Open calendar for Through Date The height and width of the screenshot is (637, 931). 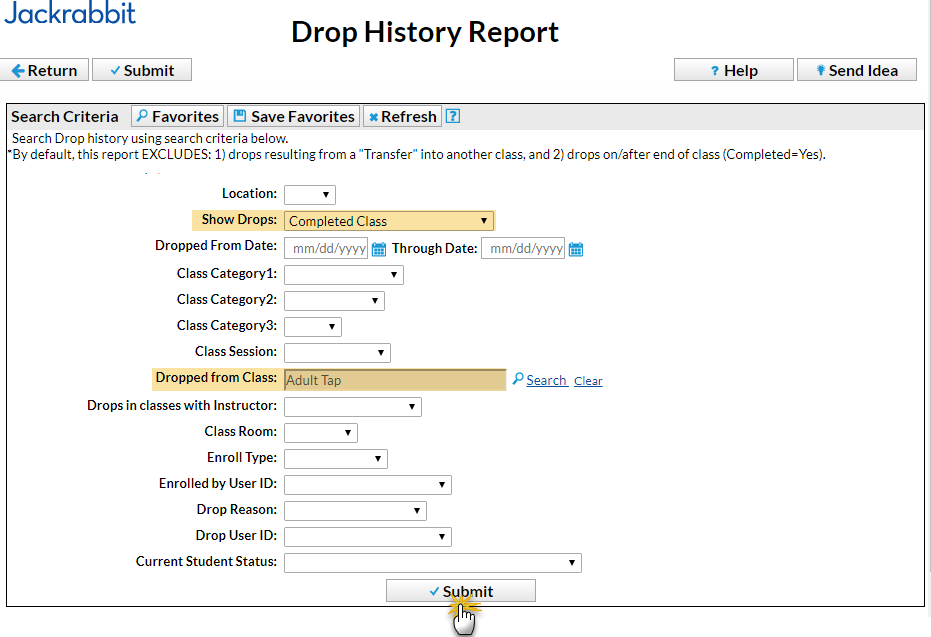576,249
